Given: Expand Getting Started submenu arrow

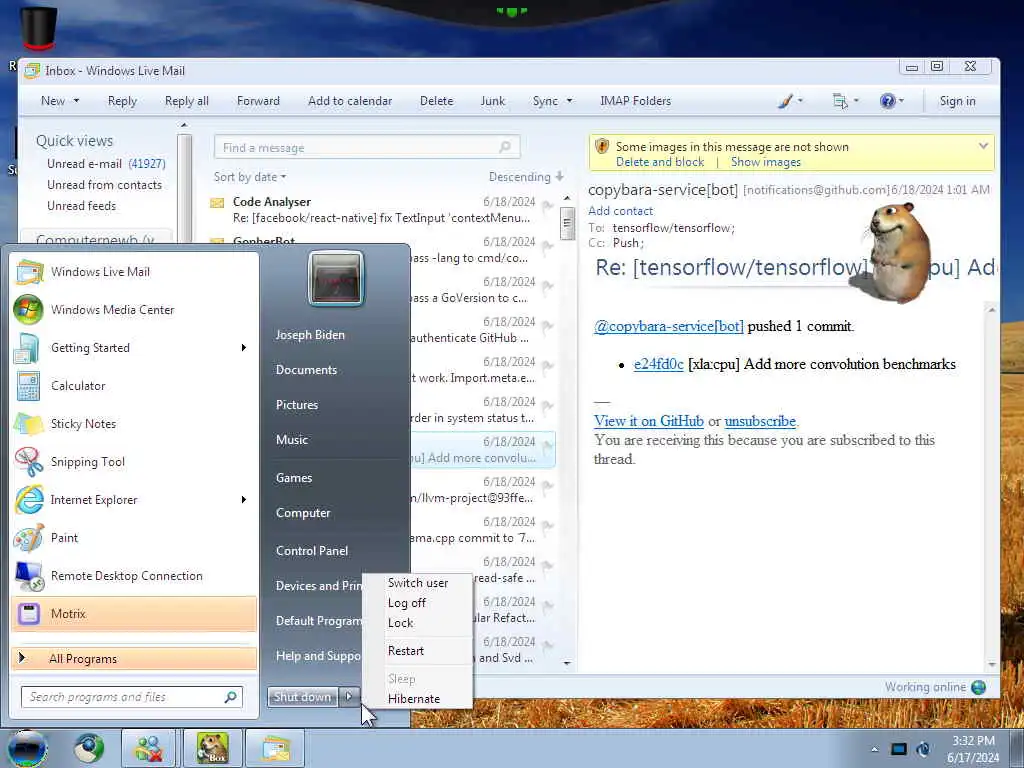Looking at the screenshot, I should 244,347.
